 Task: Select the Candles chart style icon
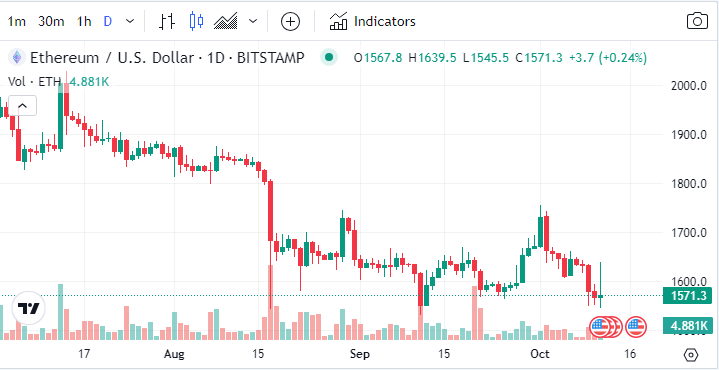pyautogui.click(x=197, y=22)
